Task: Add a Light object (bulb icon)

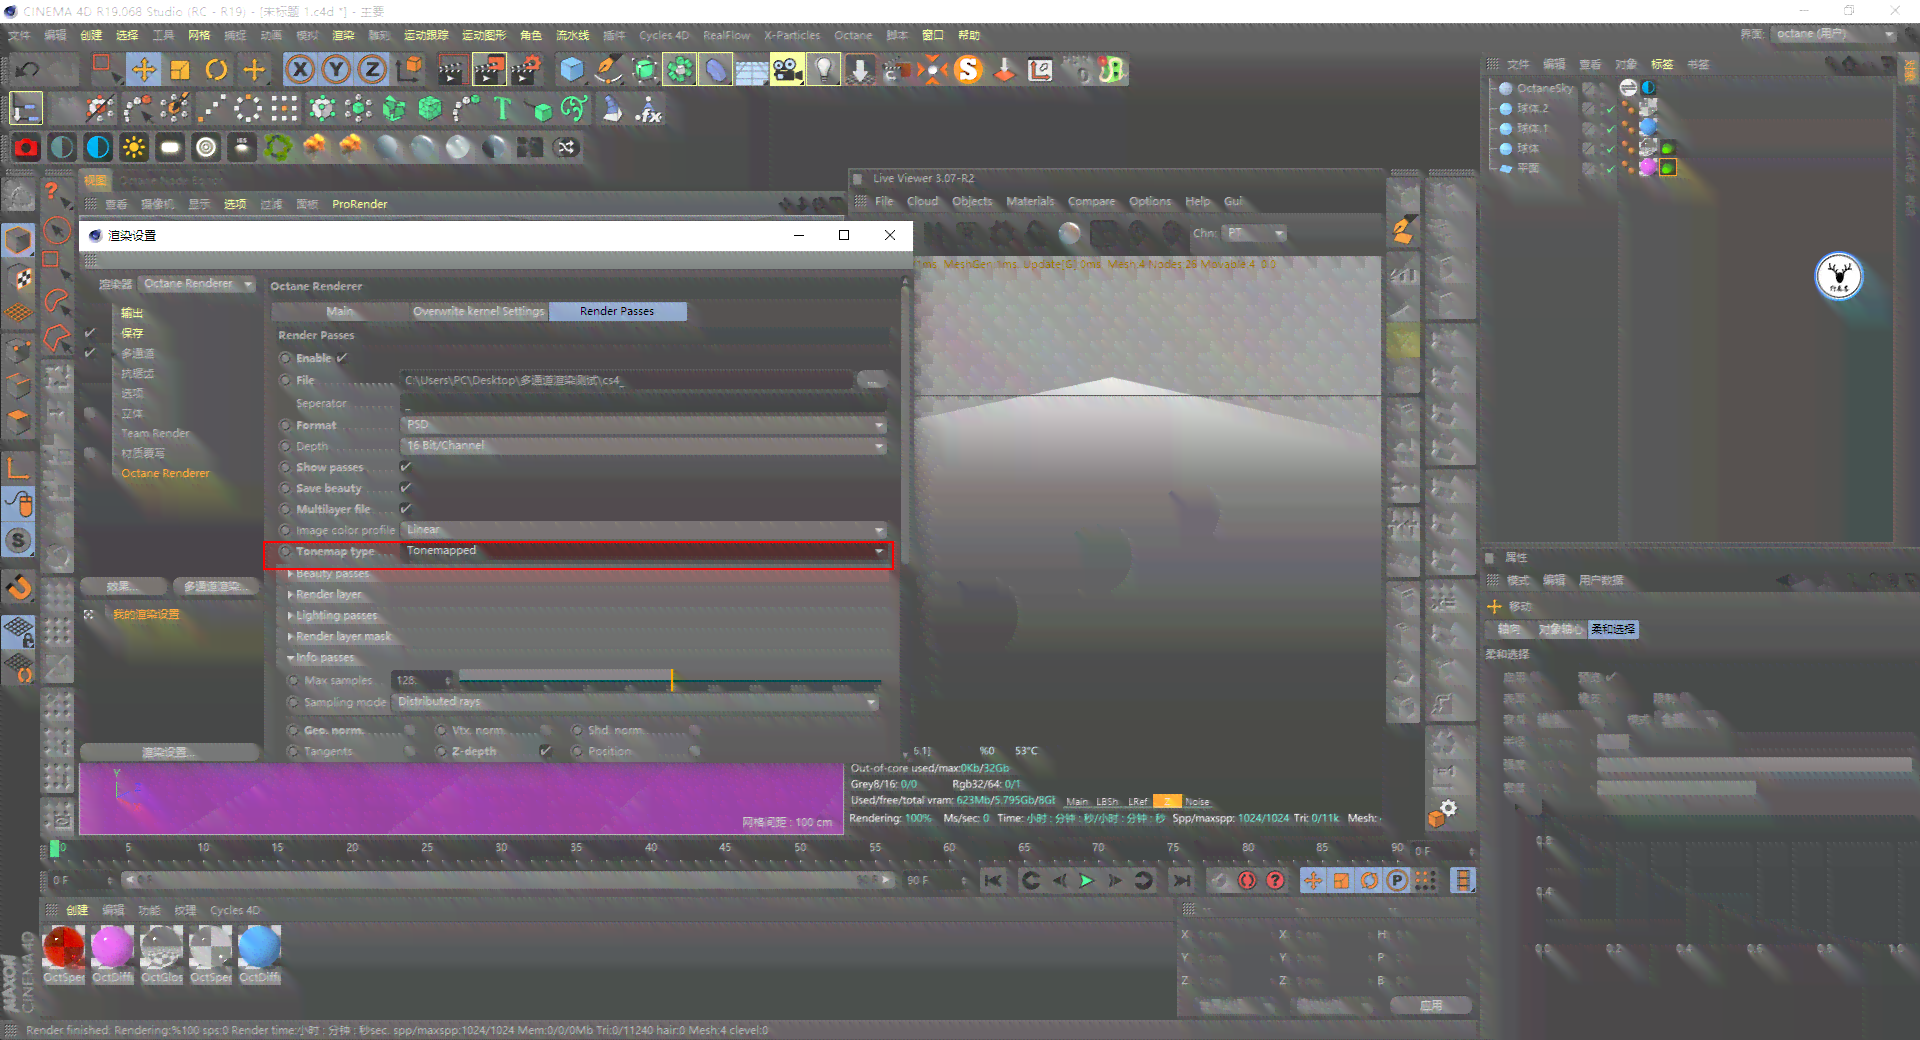Action: pyautogui.click(x=823, y=70)
